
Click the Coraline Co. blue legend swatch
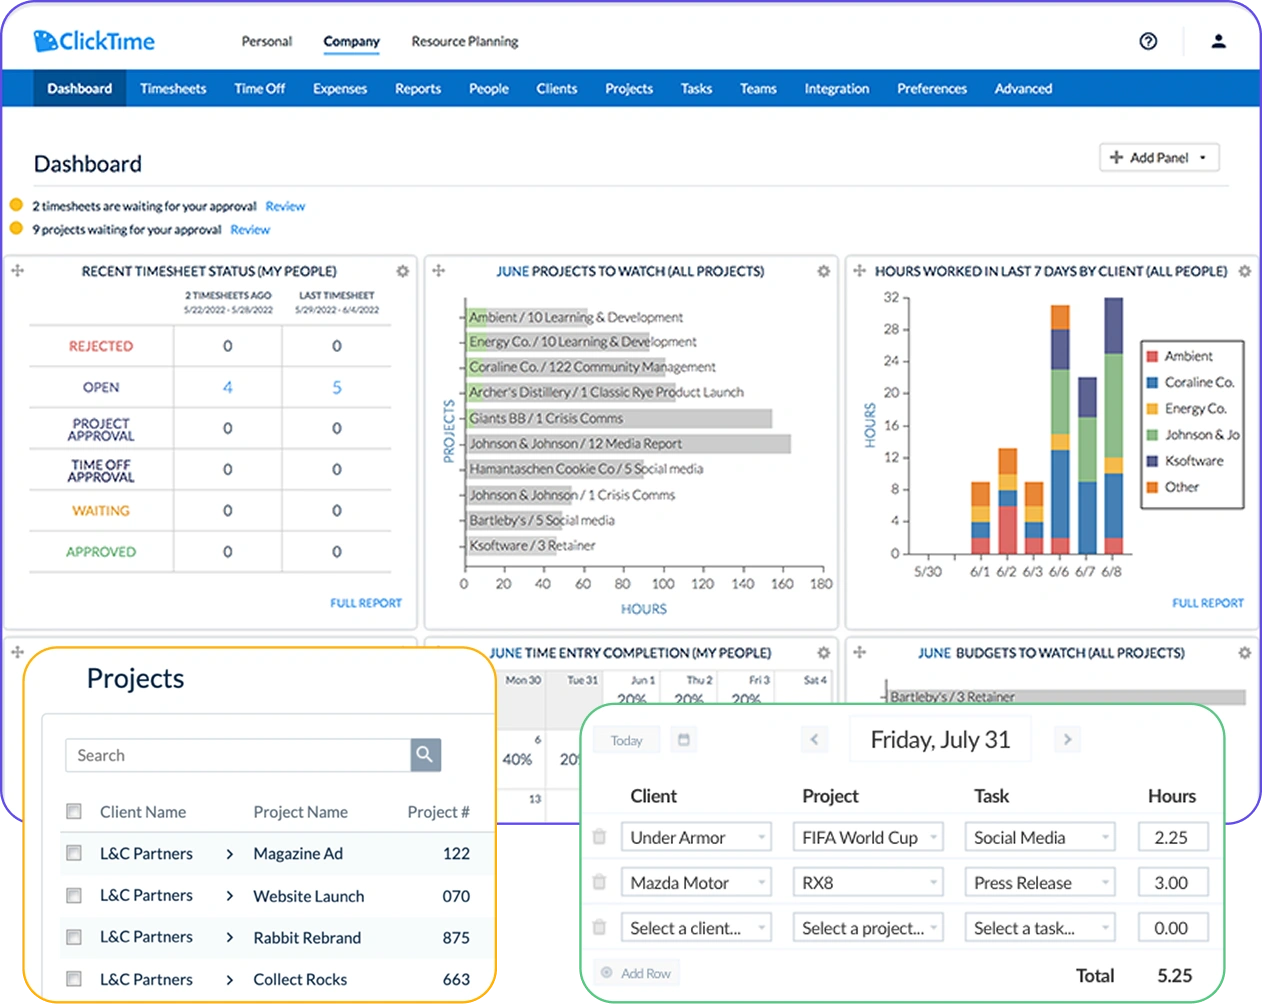(x=1152, y=382)
